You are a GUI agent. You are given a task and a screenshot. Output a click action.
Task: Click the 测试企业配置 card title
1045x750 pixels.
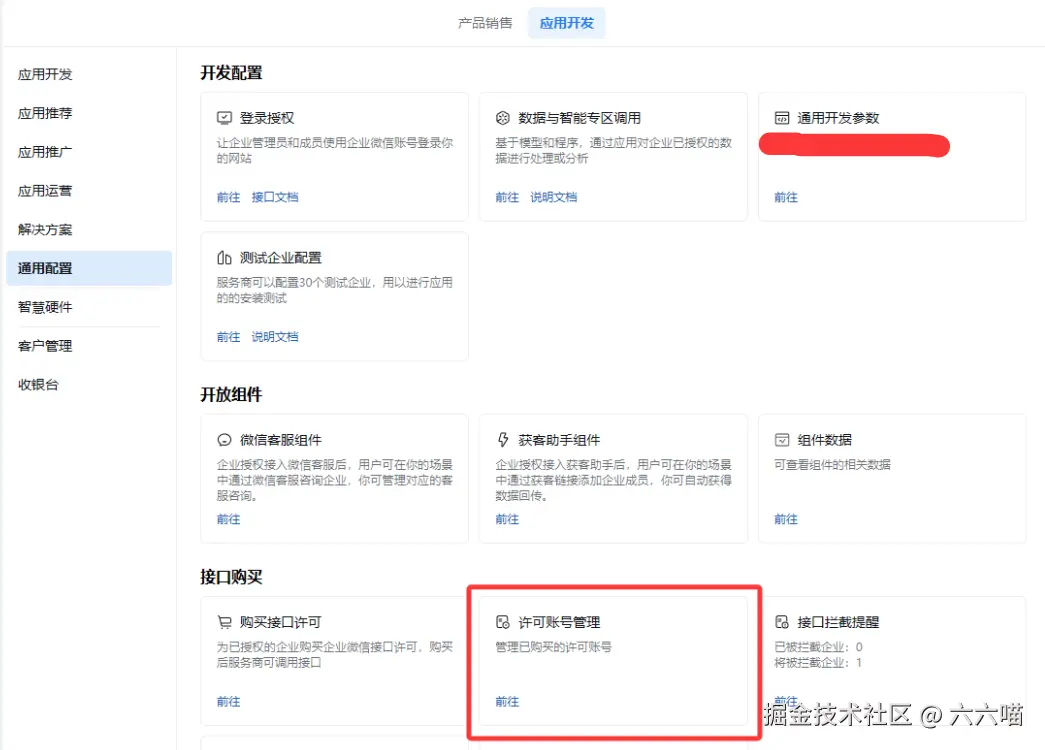(281, 257)
